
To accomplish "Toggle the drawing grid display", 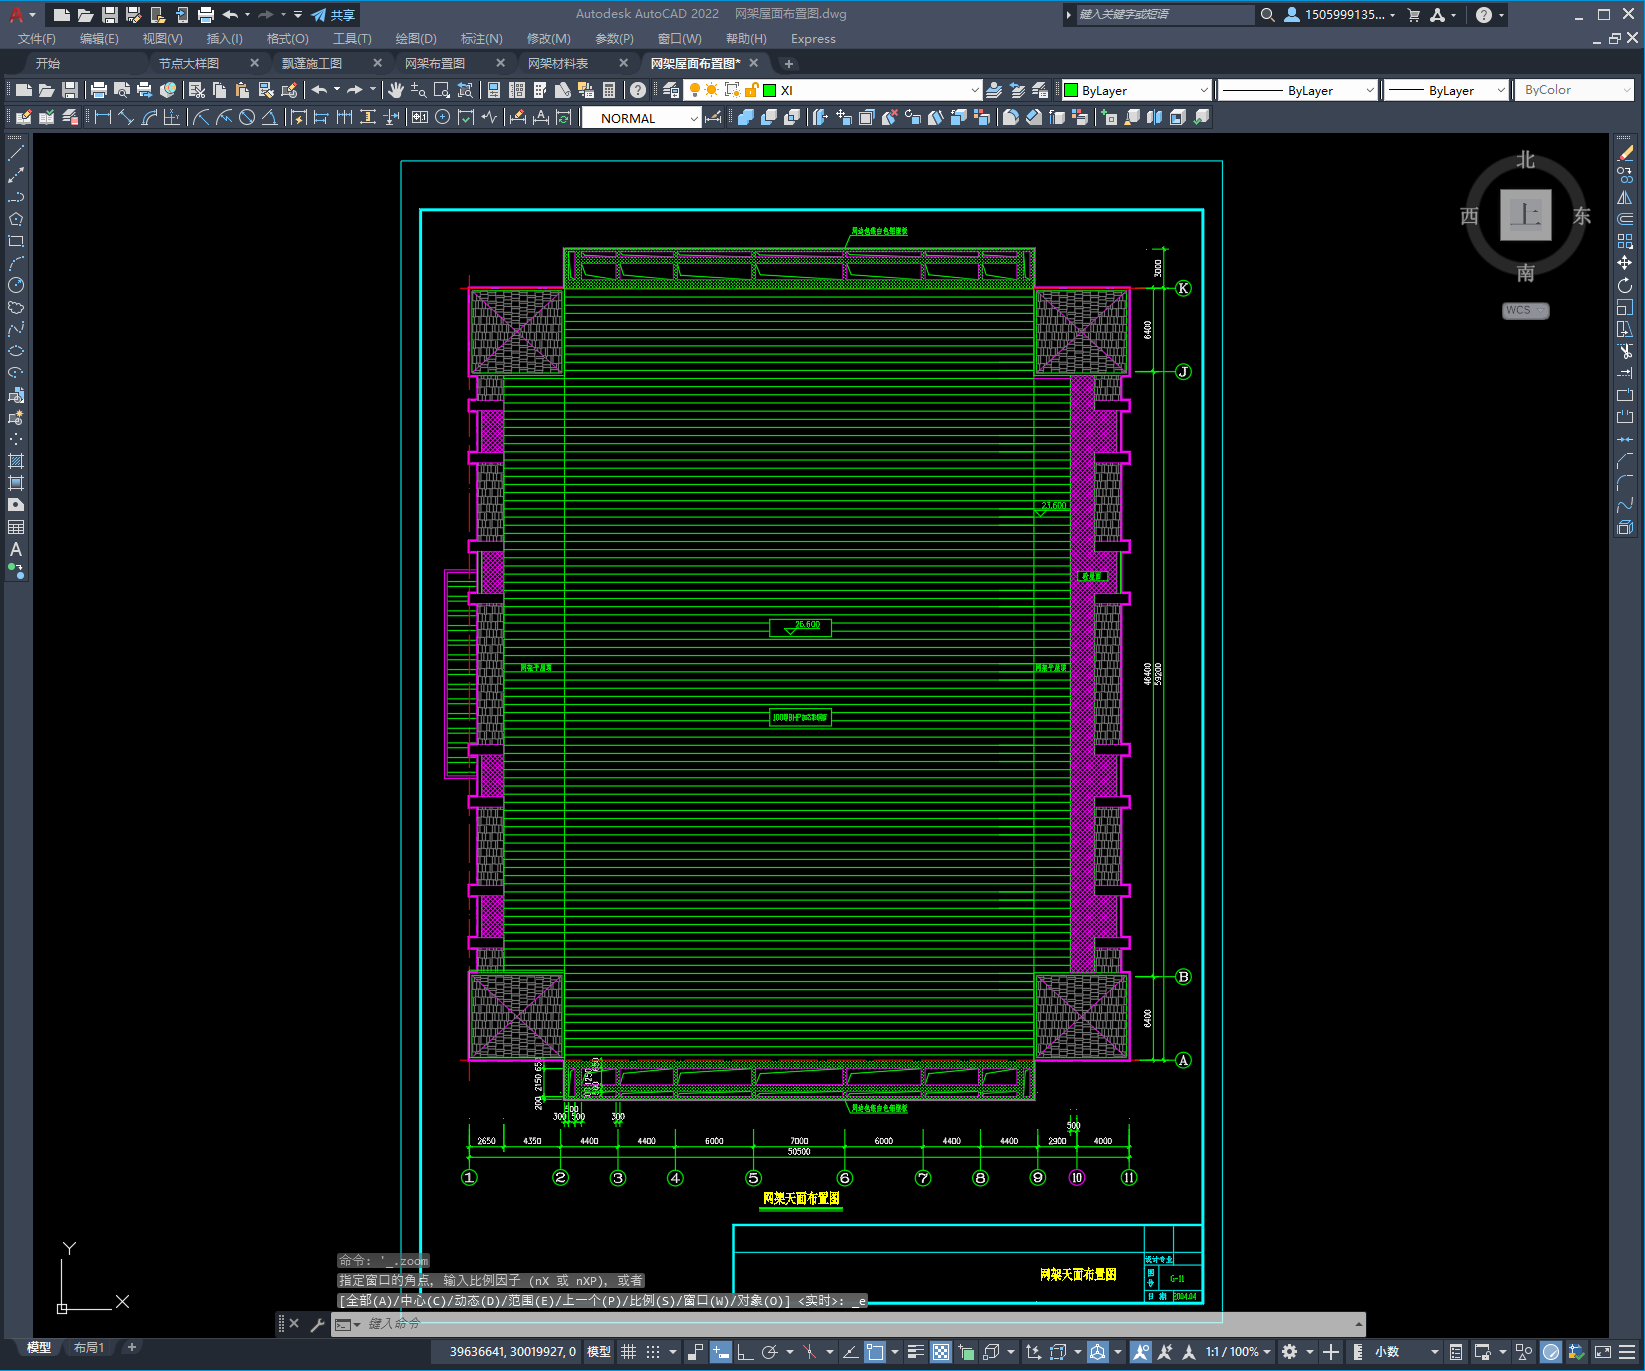I will click(x=628, y=1352).
